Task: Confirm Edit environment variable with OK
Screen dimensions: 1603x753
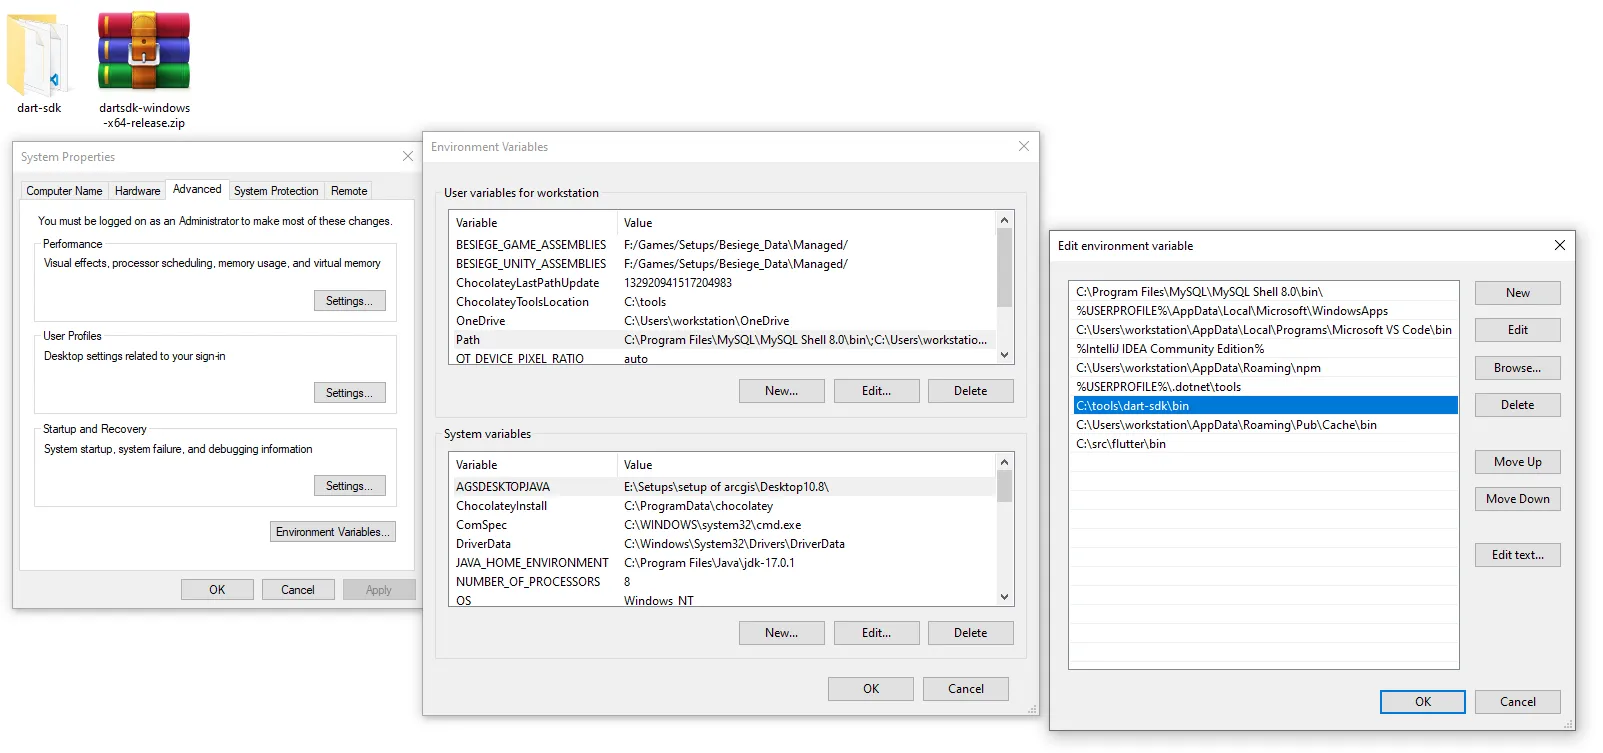Action: point(1423,702)
